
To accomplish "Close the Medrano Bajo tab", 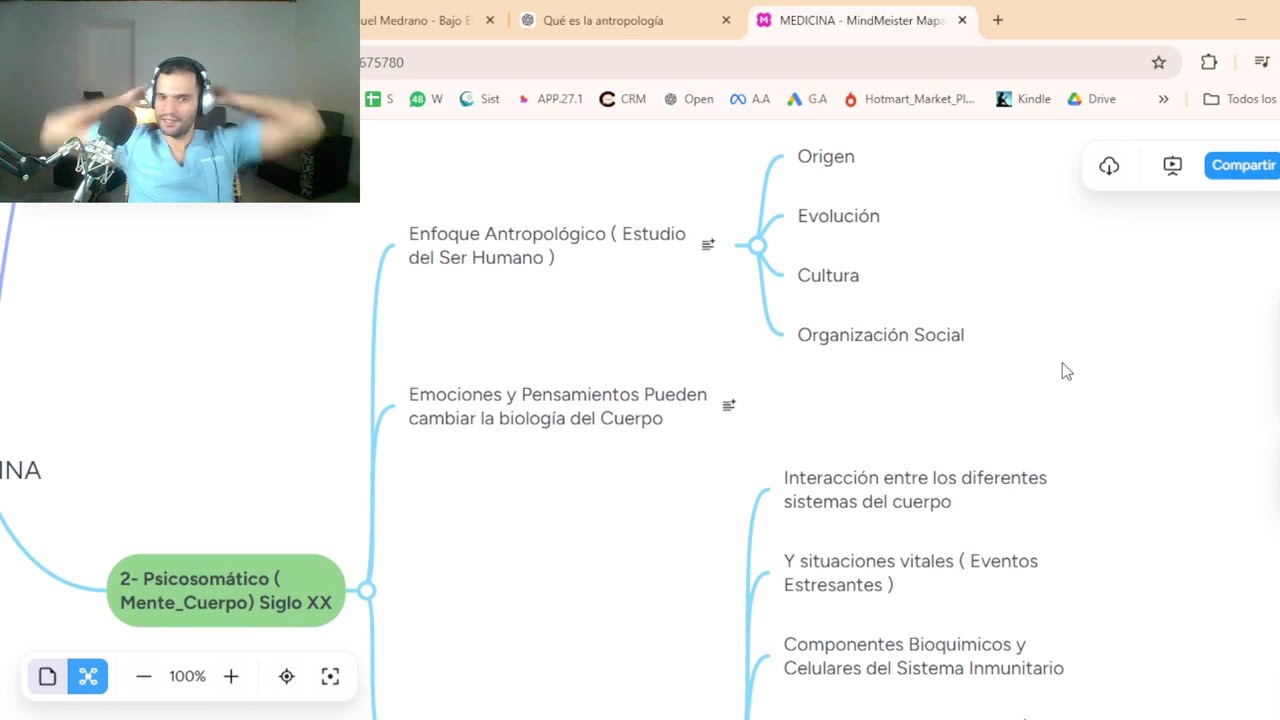I will (490, 20).
